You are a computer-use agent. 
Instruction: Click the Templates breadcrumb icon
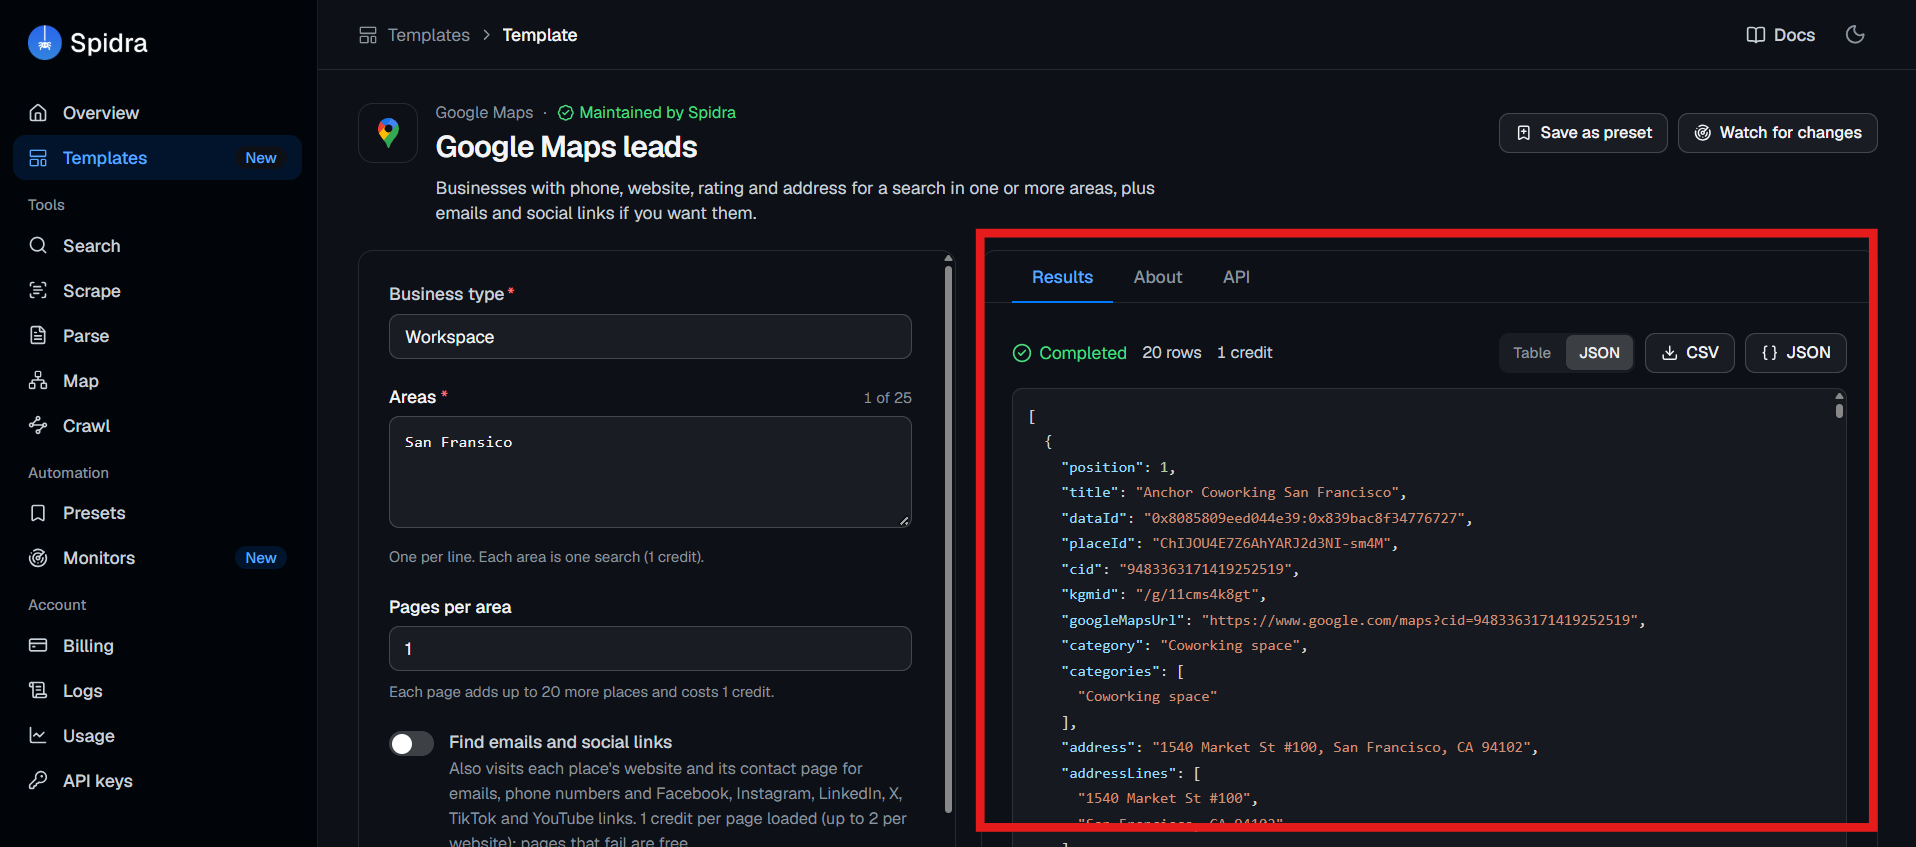click(368, 35)
